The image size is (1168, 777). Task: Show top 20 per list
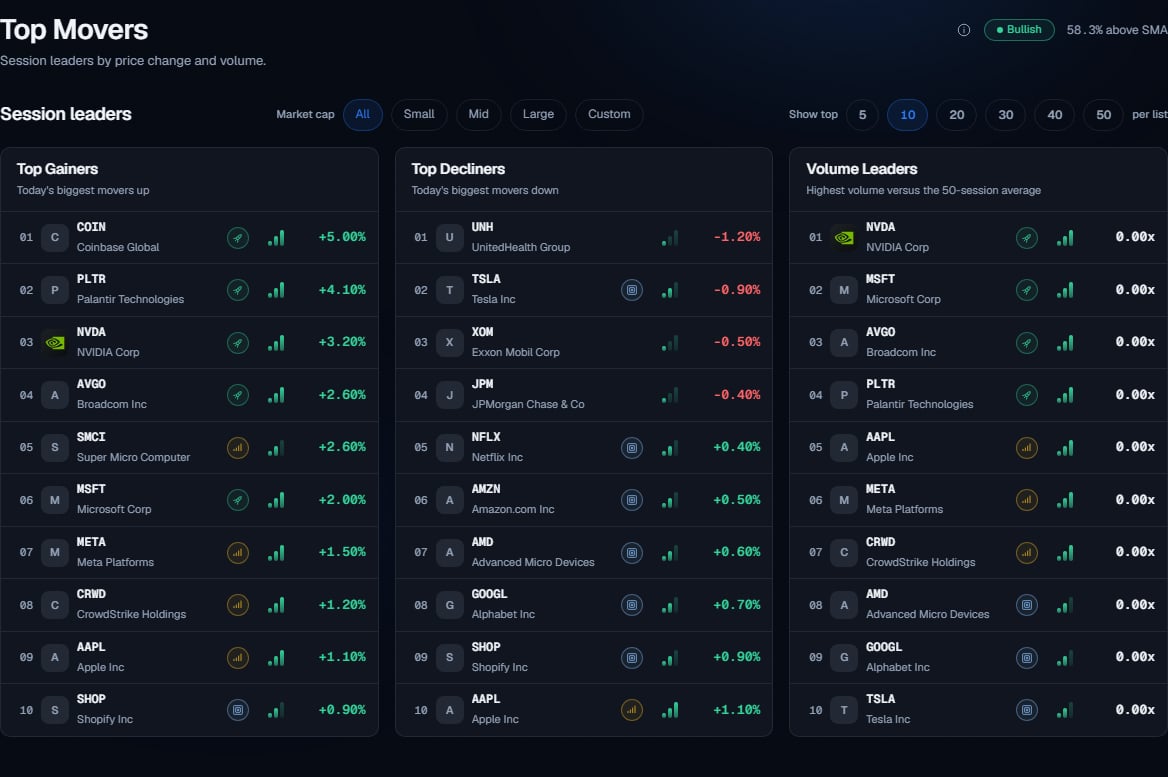tap(956, 115)
